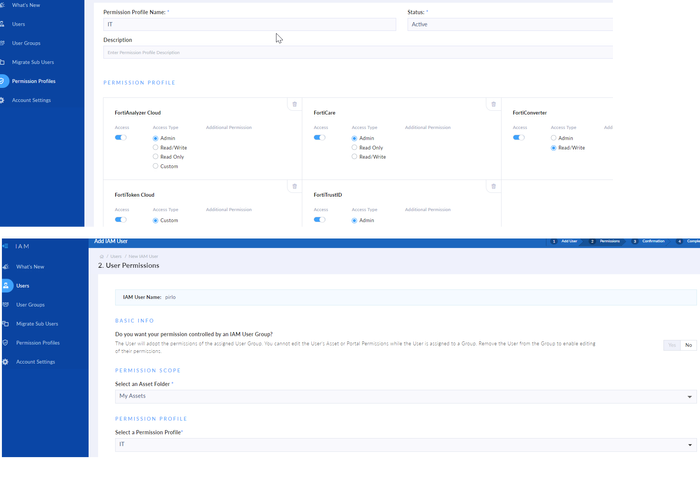Open Migrate Sub Users label in lower sidebar
Viewport: 700px width, 488px height.
point(37,324)
